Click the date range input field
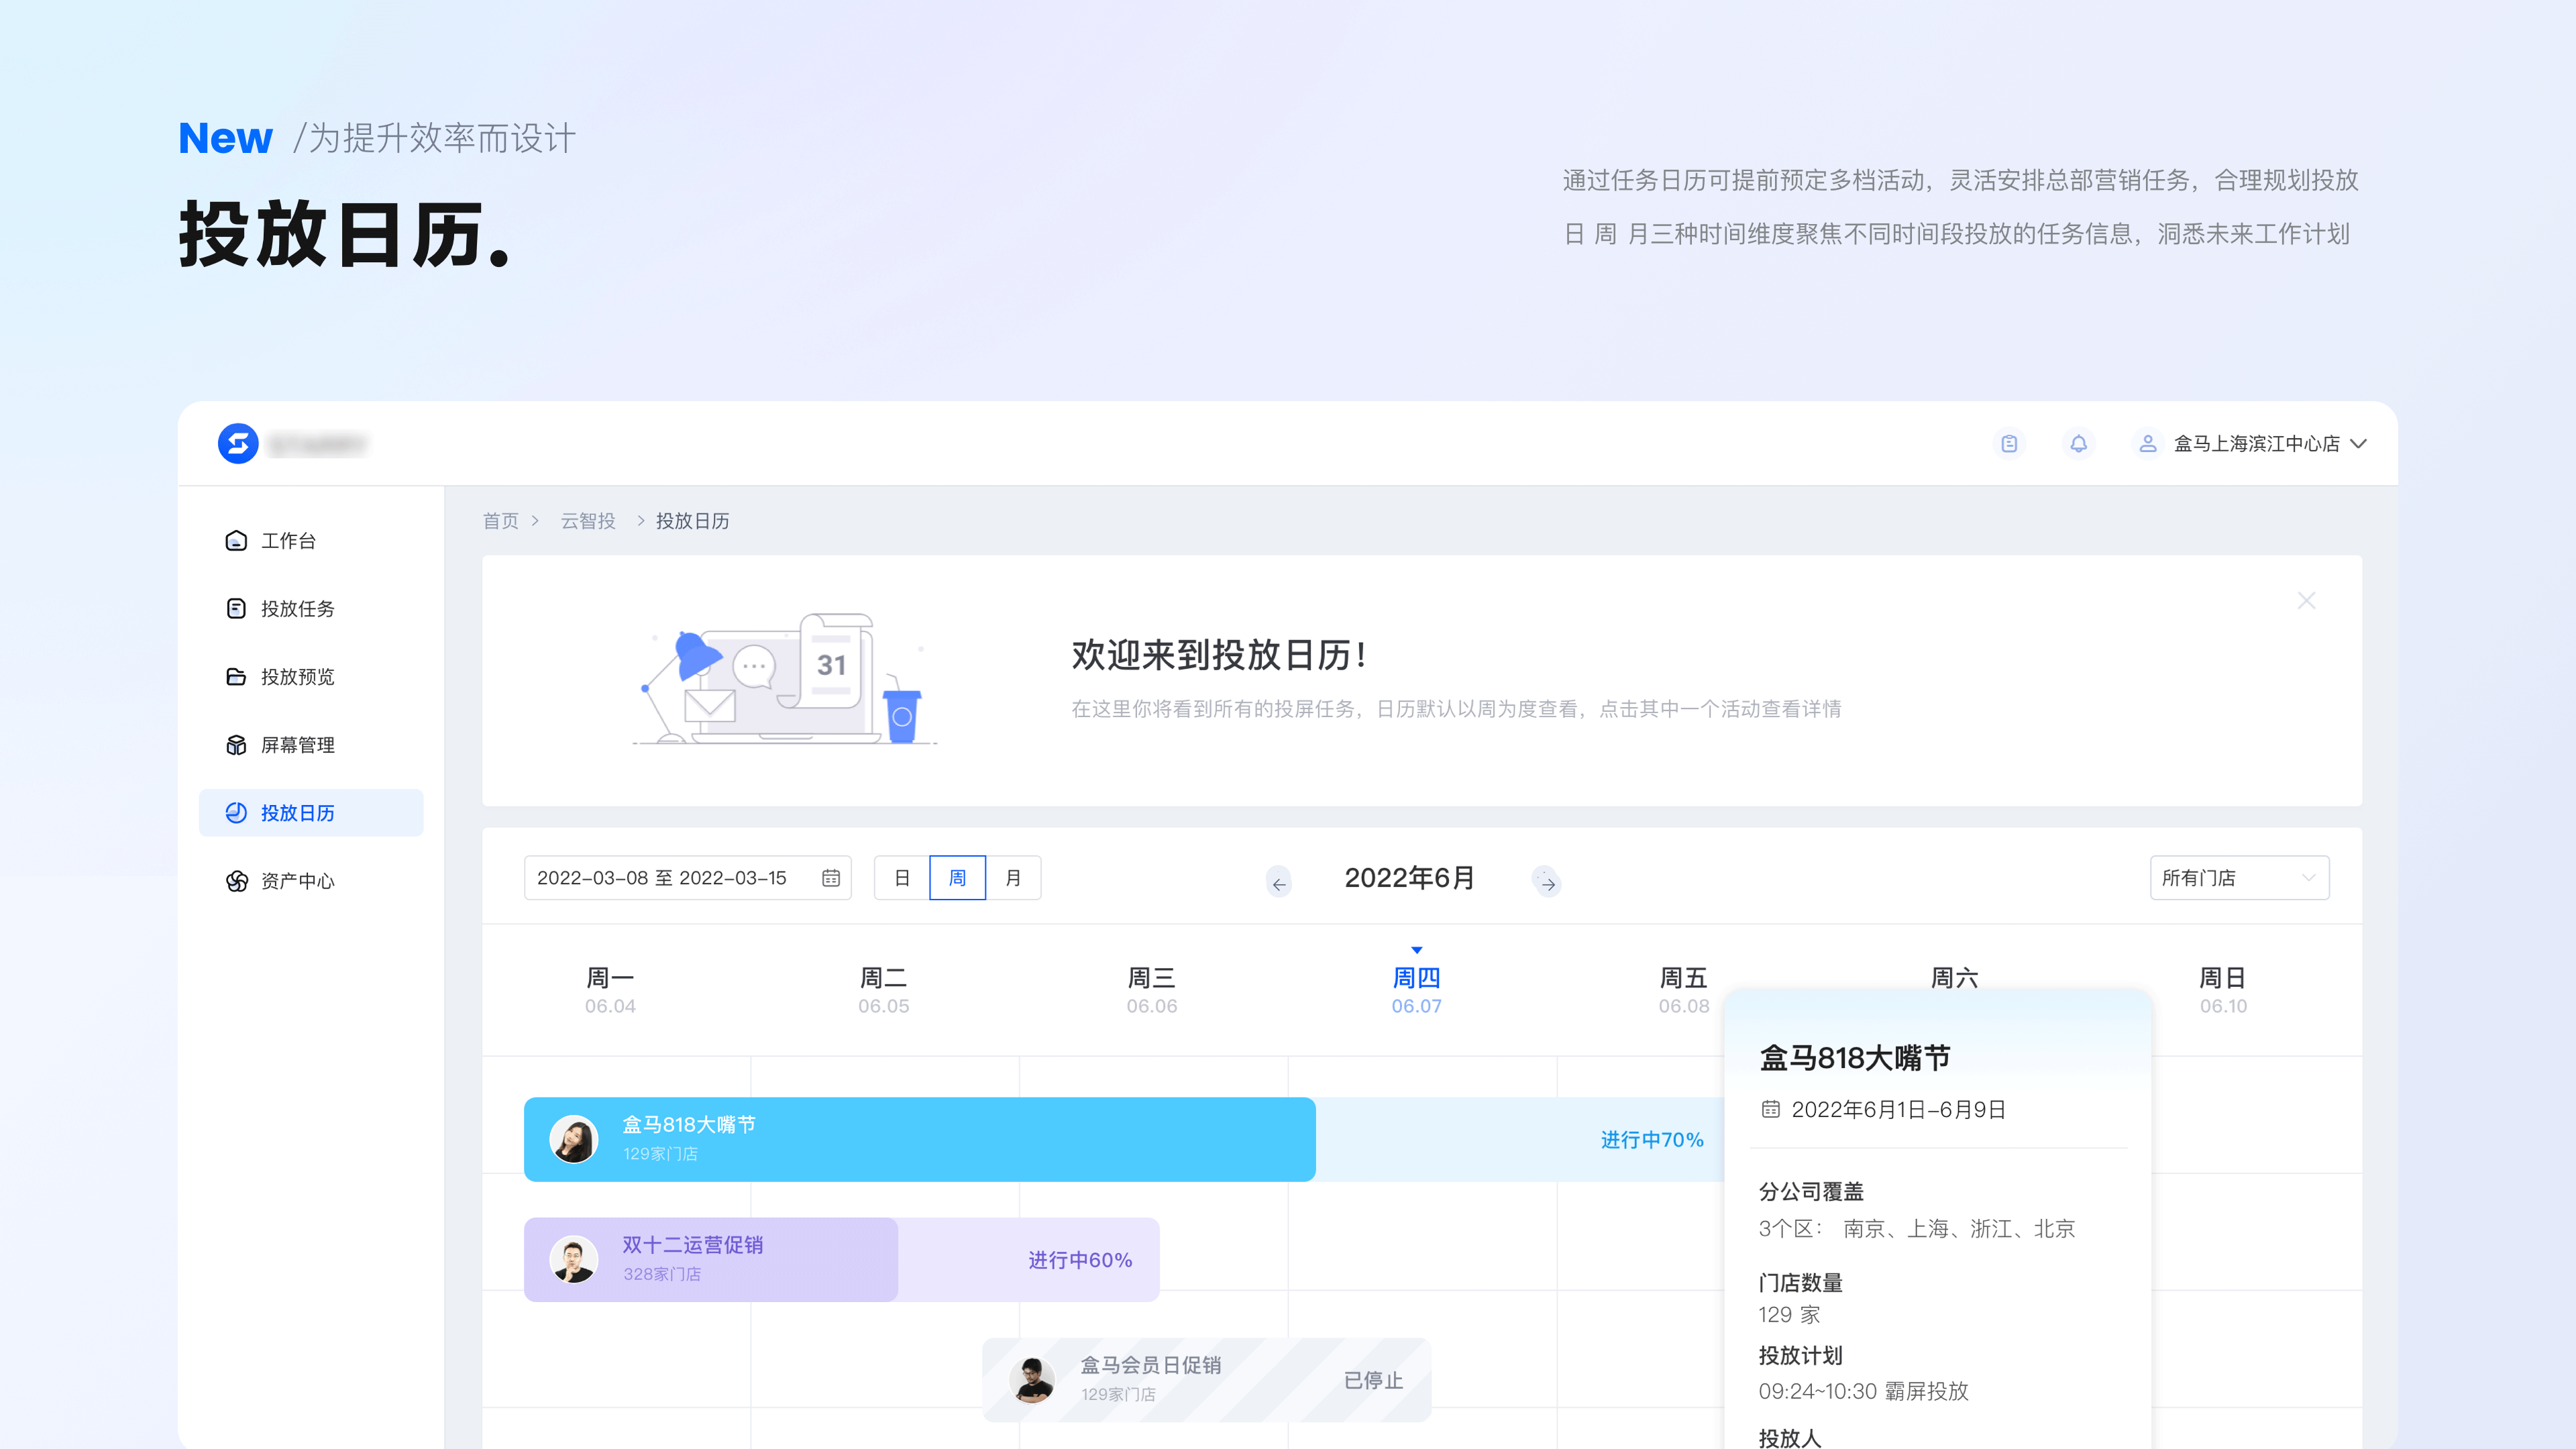This screenshot has width=2576, height=1449. point(687,878)
